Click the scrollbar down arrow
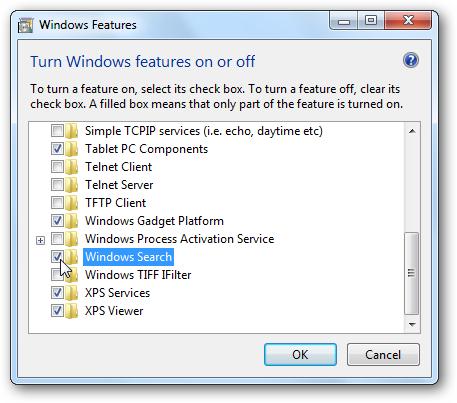The image size is (457, 403). coord(412,324)
